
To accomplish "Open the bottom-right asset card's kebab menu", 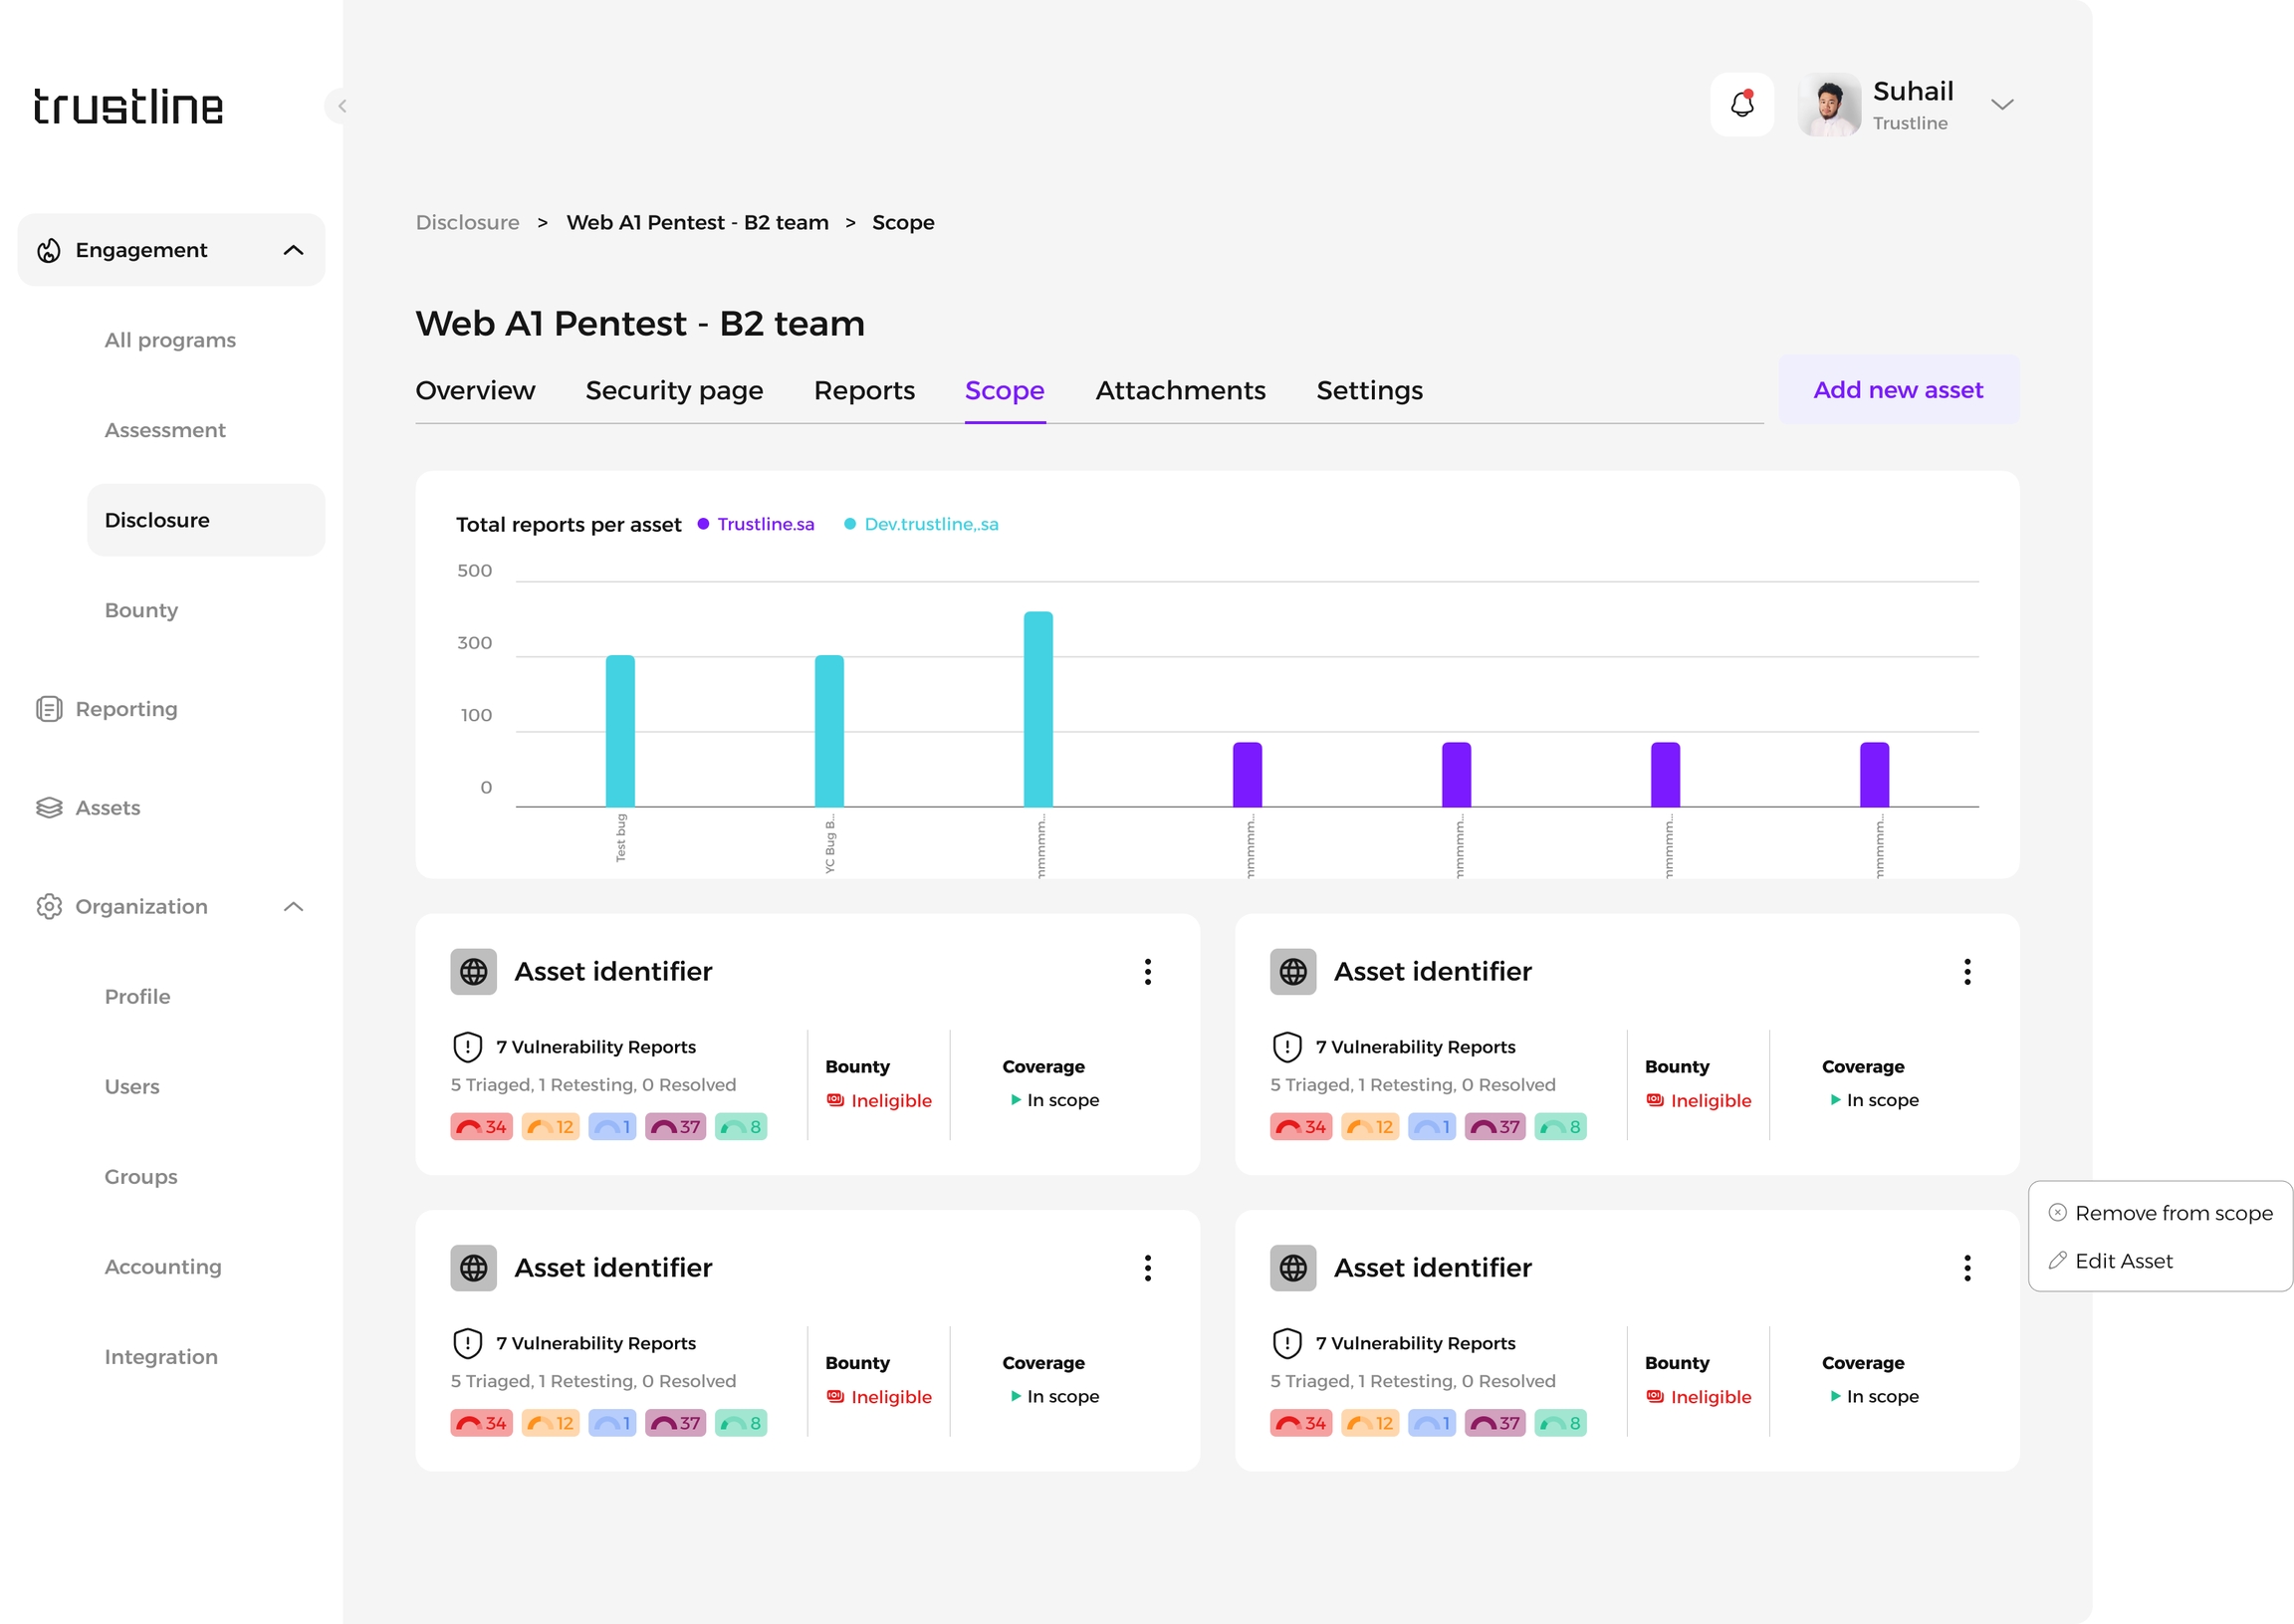I will point(1966,1267).
